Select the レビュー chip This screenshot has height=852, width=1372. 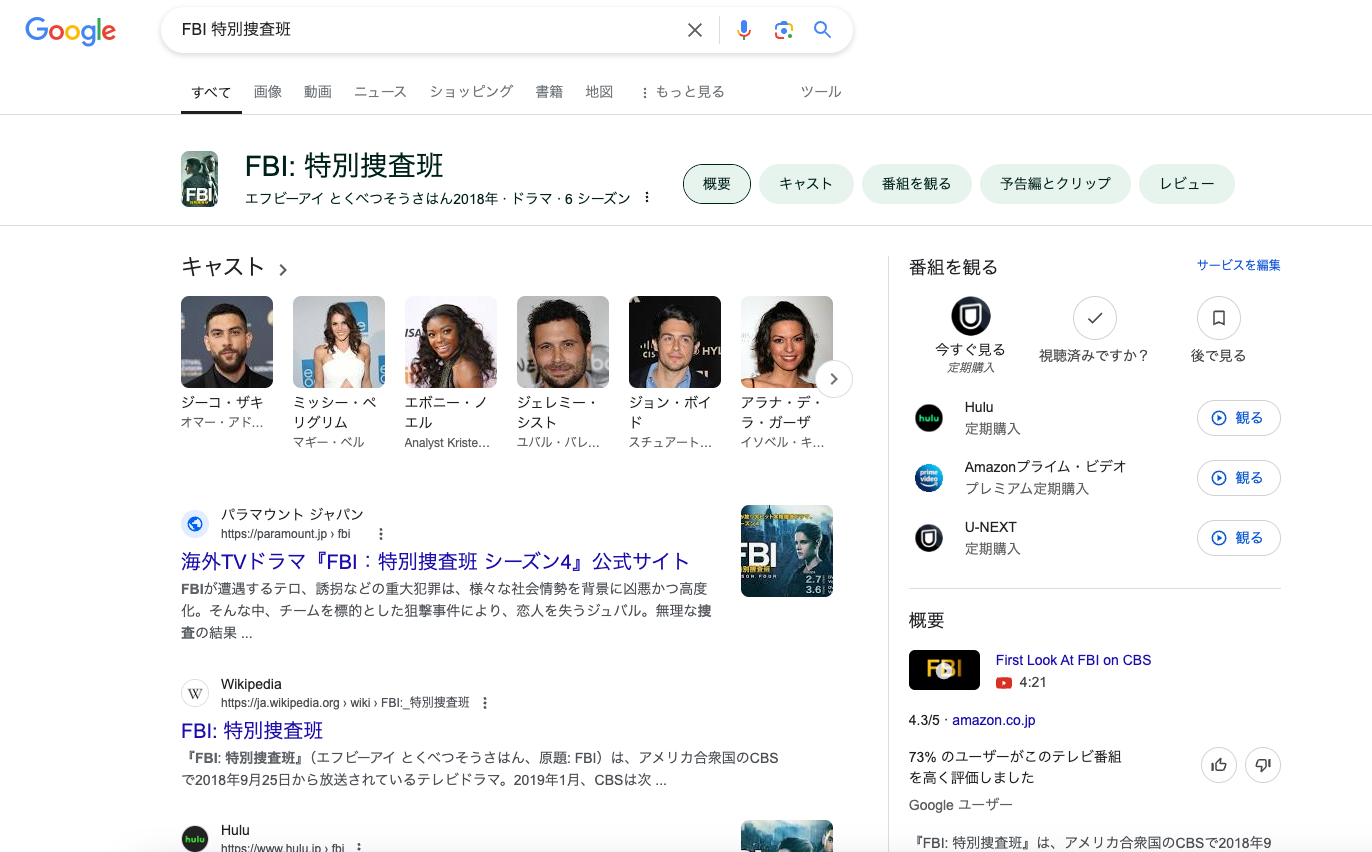click(x=1187, y=184)
